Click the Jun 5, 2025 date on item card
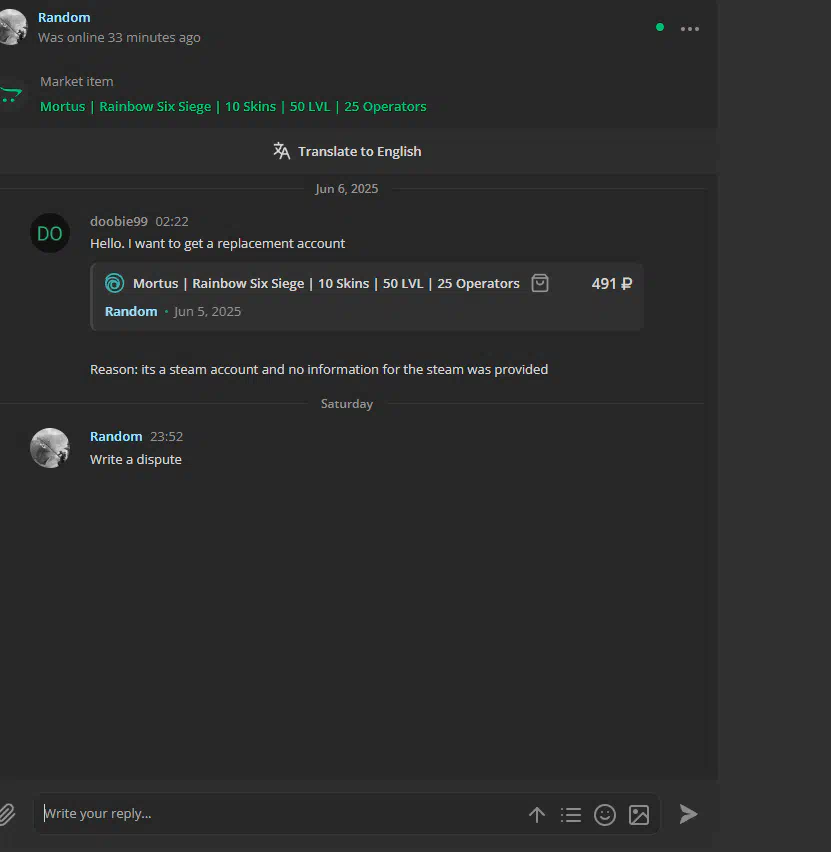Image resolution: width=831 pixels, height=852 pixels. coord(208,311)
